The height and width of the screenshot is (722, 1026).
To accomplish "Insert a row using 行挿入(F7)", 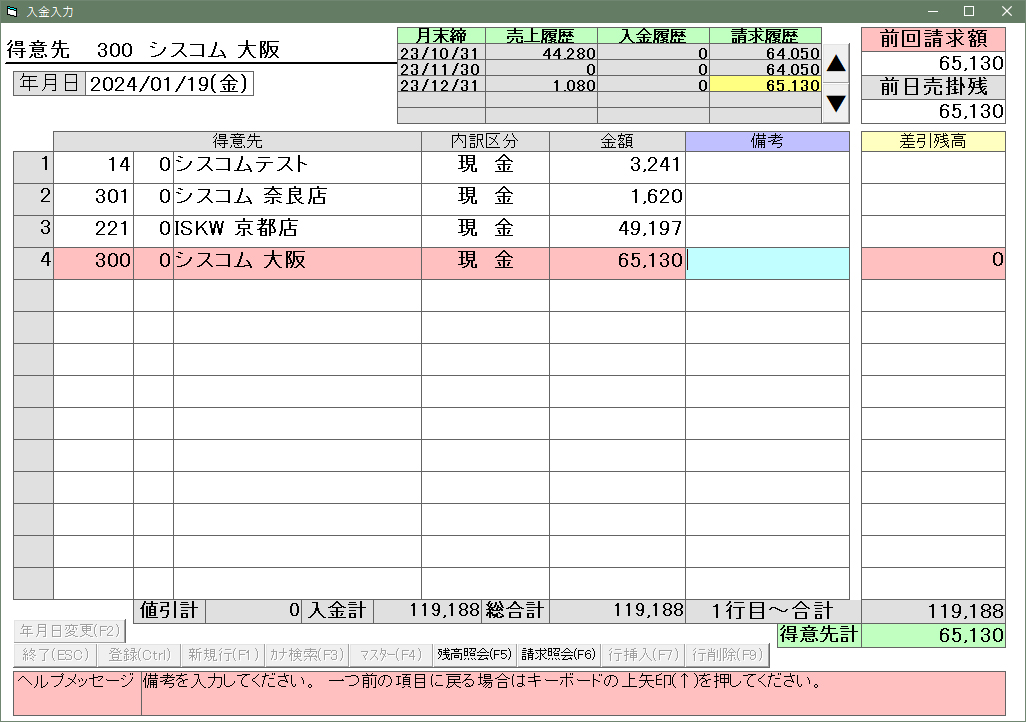I will 643,655.
